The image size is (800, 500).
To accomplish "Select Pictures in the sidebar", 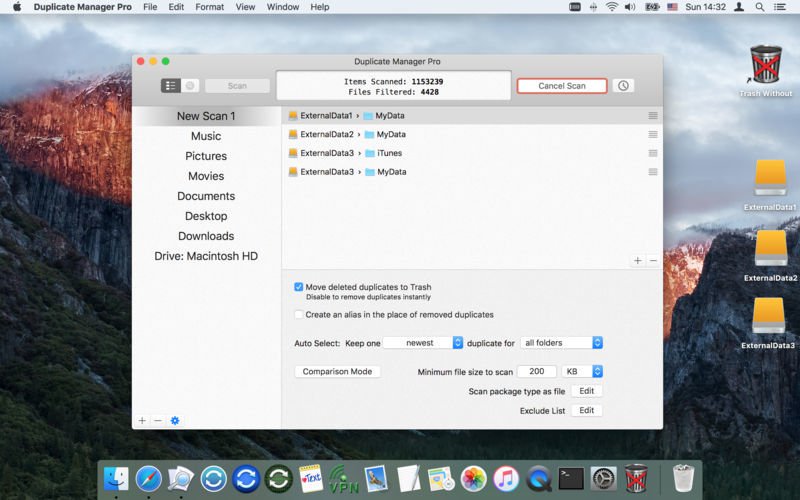I will 206,156.
